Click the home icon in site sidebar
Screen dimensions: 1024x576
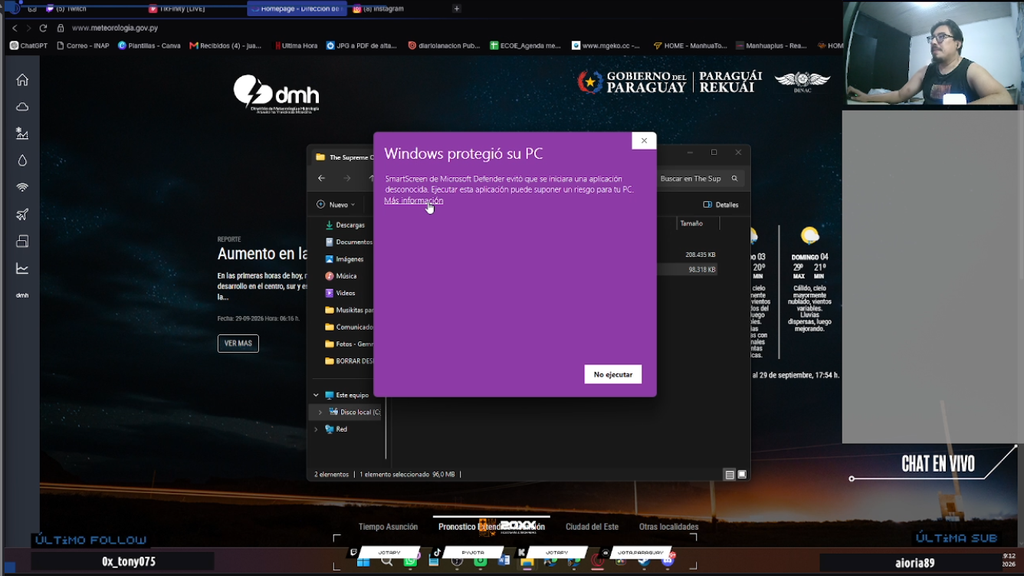pyautogui.click(x=22, y=80)
